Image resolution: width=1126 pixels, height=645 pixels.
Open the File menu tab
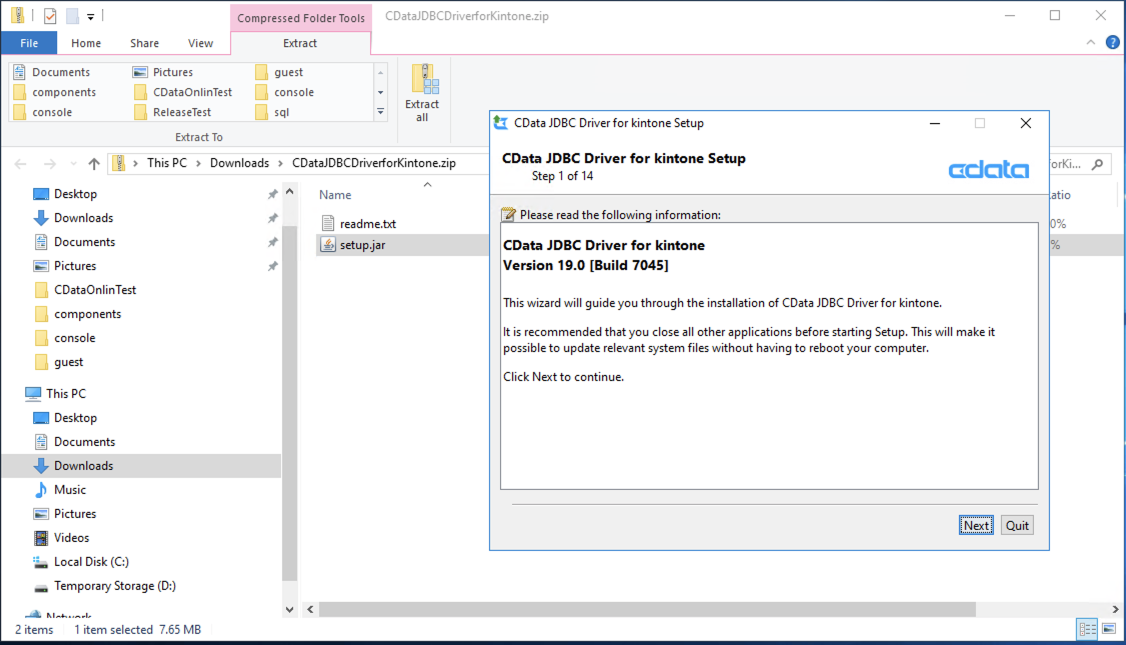click(x=29, y=43)
